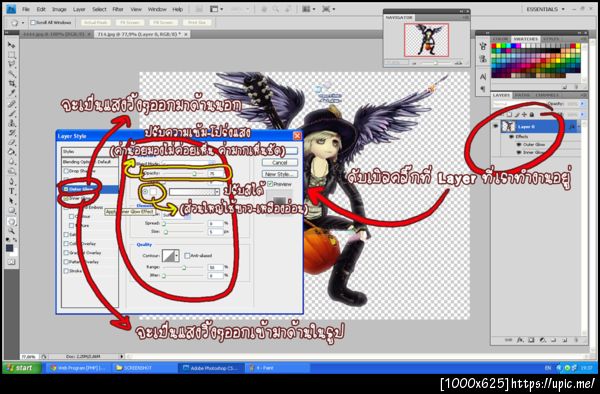Zoom in using Navigator large mountains icon
Screen dimensions: 600x394
coord(458,63)
